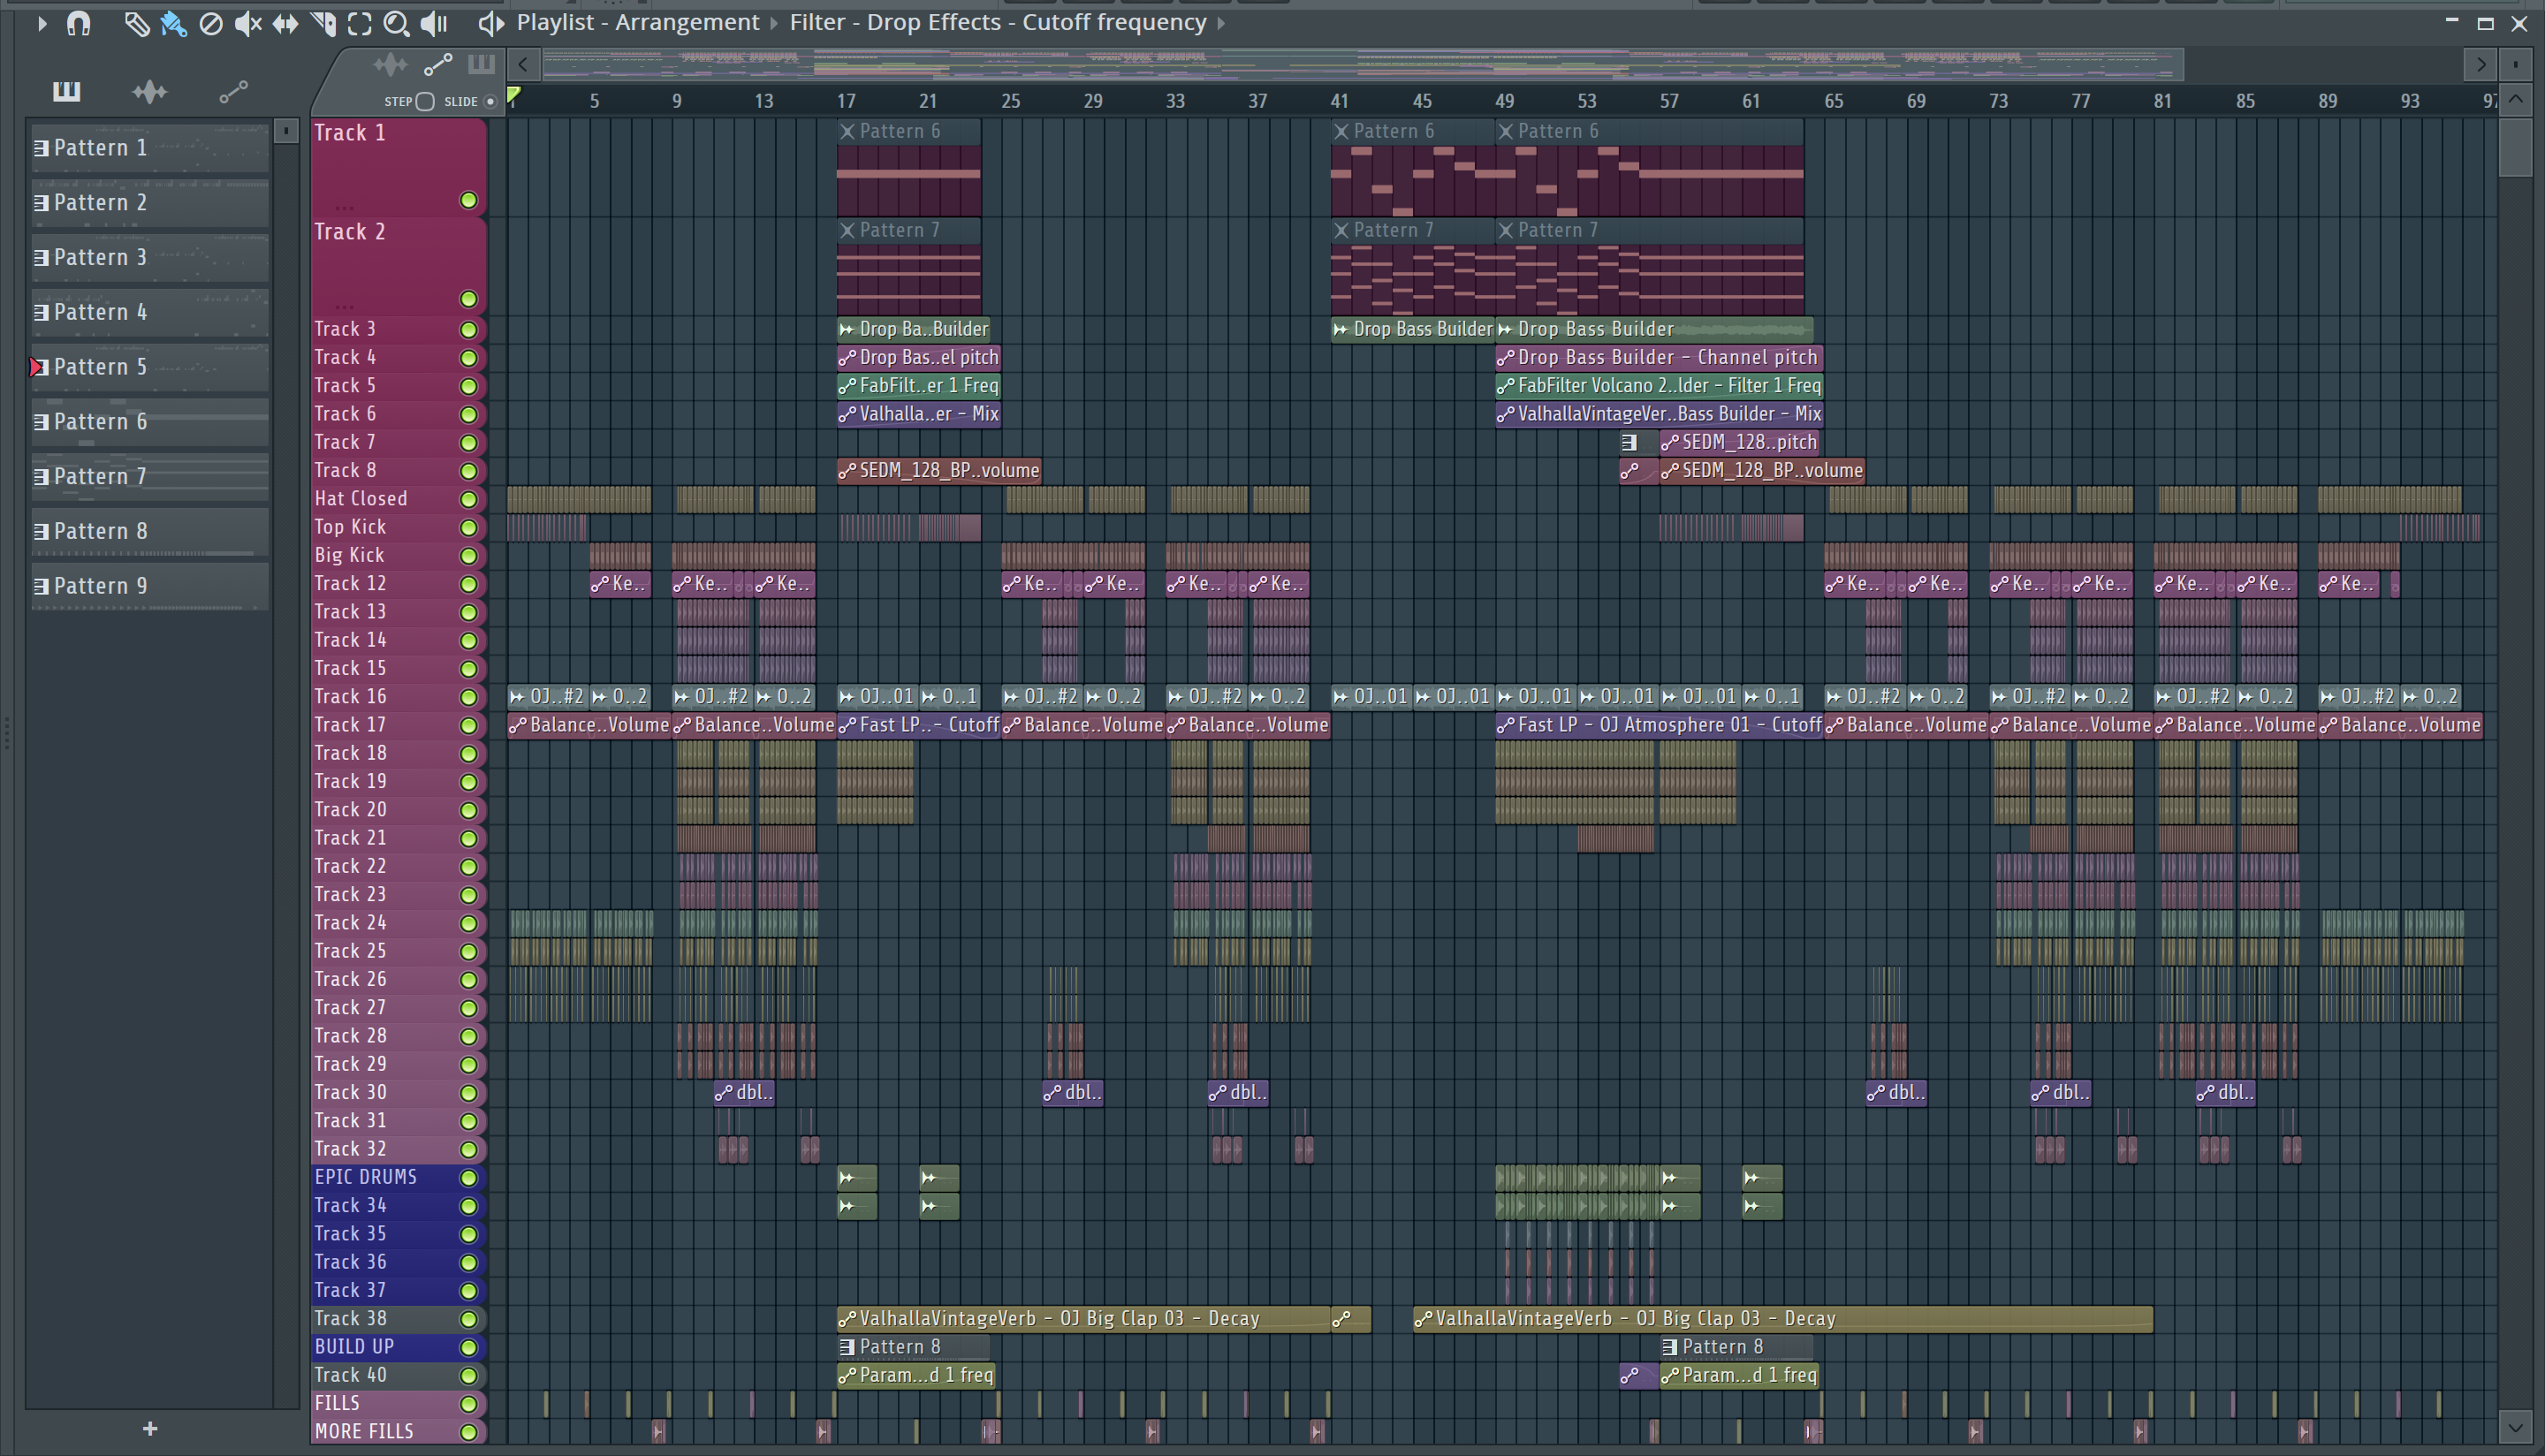This screenshot has height=1456, width=2545.
Task: Click bar 49 on the timeline ruler
Action: (x=1503, y=101)
